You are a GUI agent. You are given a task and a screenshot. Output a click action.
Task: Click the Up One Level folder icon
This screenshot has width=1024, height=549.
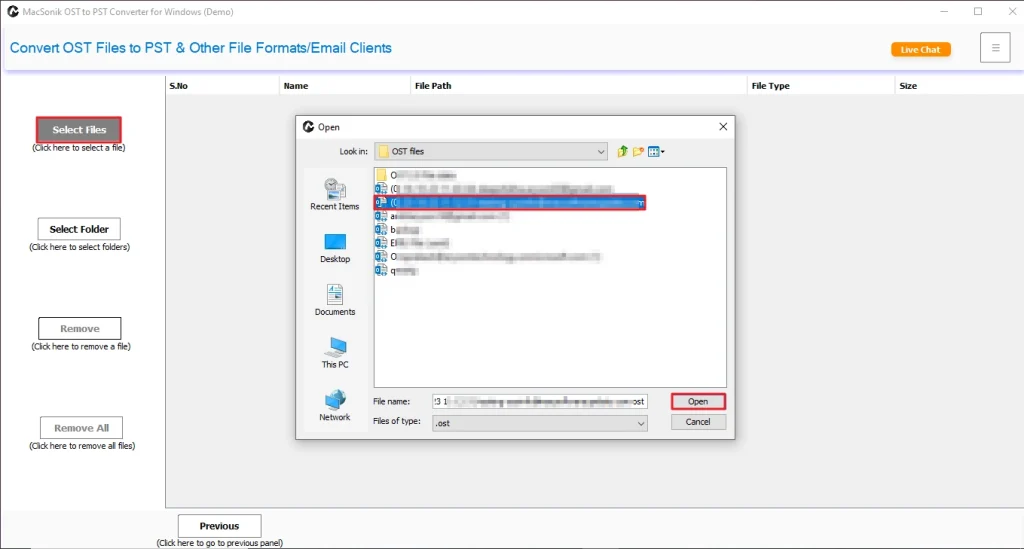point(622,152)
